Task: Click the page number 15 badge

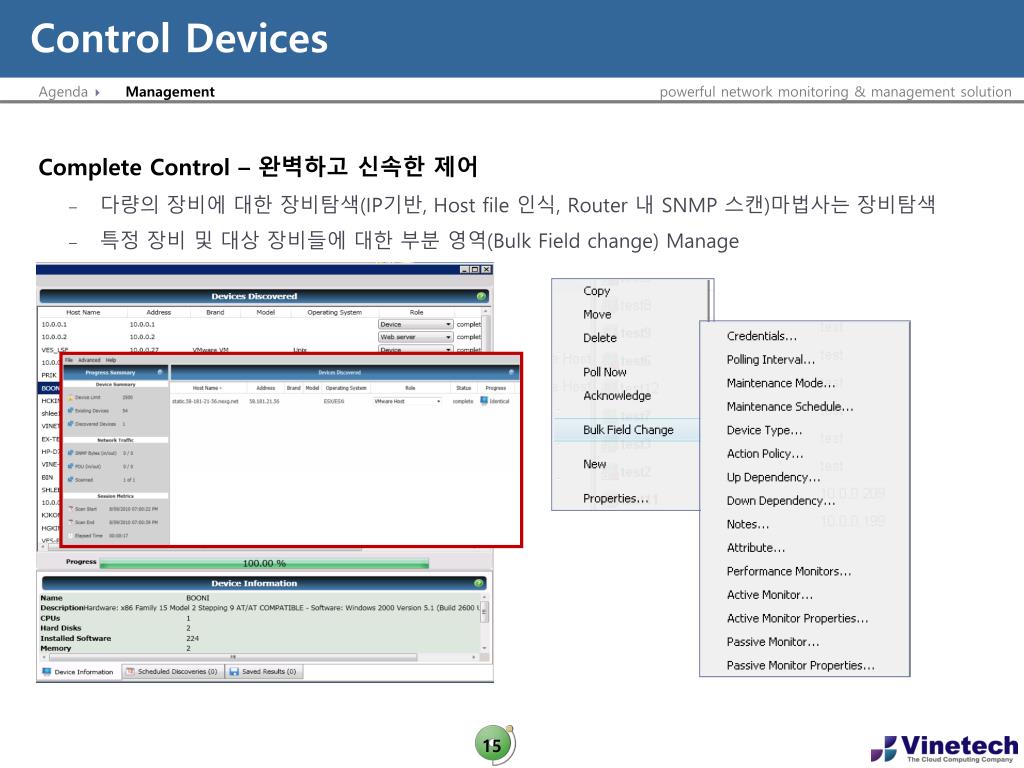Action: tap(492, 744)
